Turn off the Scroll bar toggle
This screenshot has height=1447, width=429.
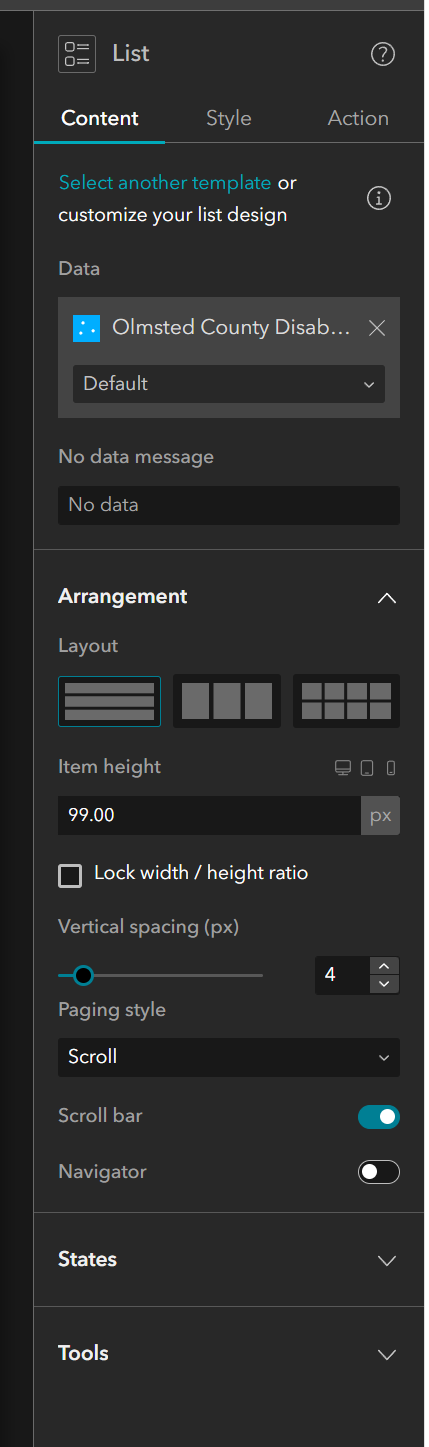379,1116
